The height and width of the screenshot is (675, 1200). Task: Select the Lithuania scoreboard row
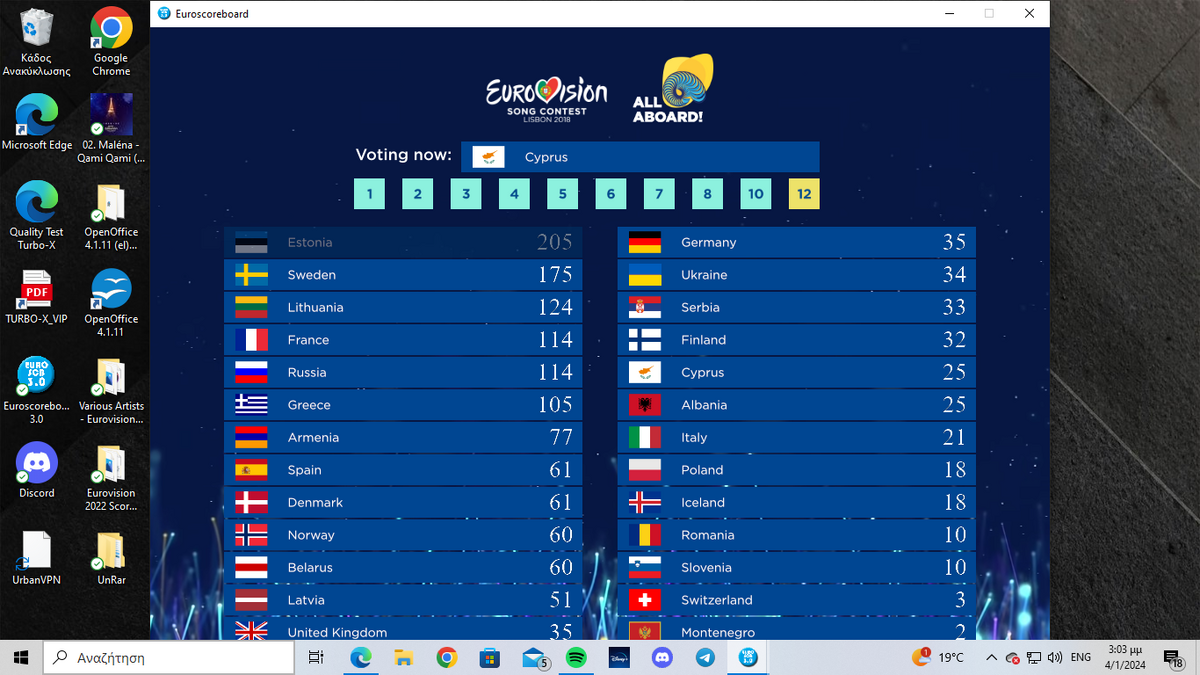pyautogui.click(x=403, y=307)
